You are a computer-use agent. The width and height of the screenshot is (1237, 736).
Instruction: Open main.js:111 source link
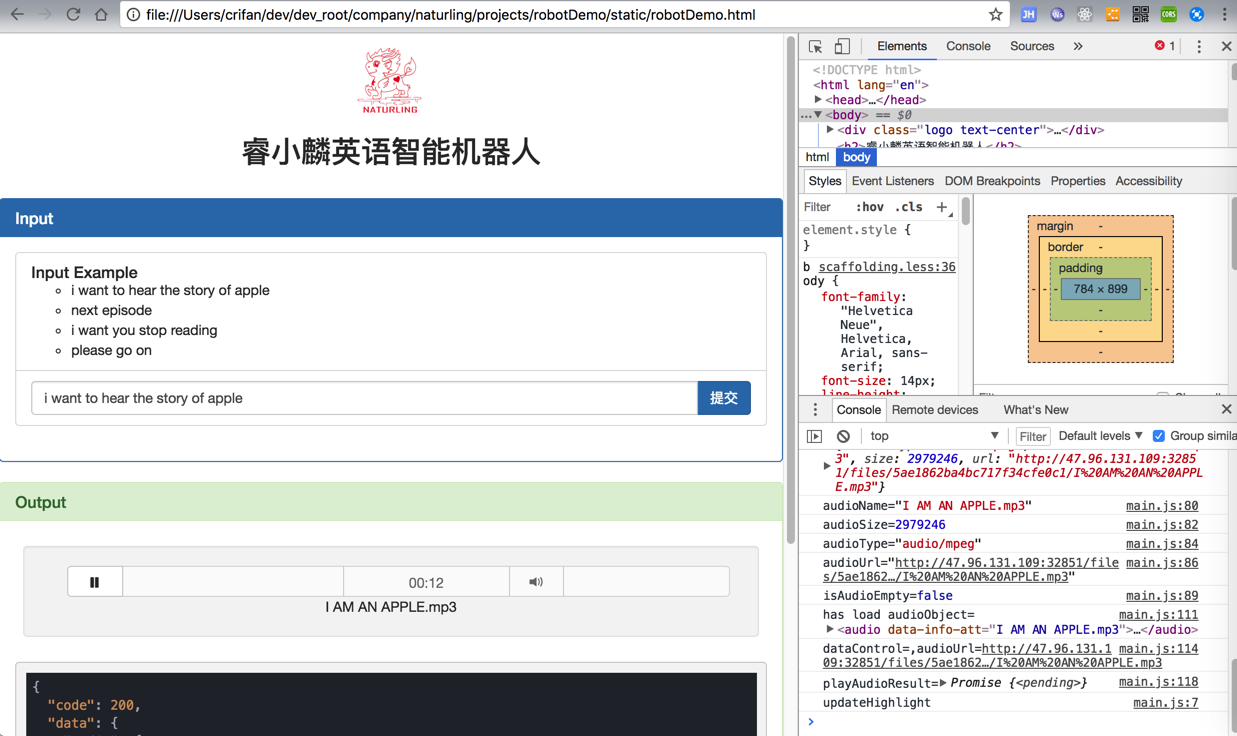[x=1158, y=615]
